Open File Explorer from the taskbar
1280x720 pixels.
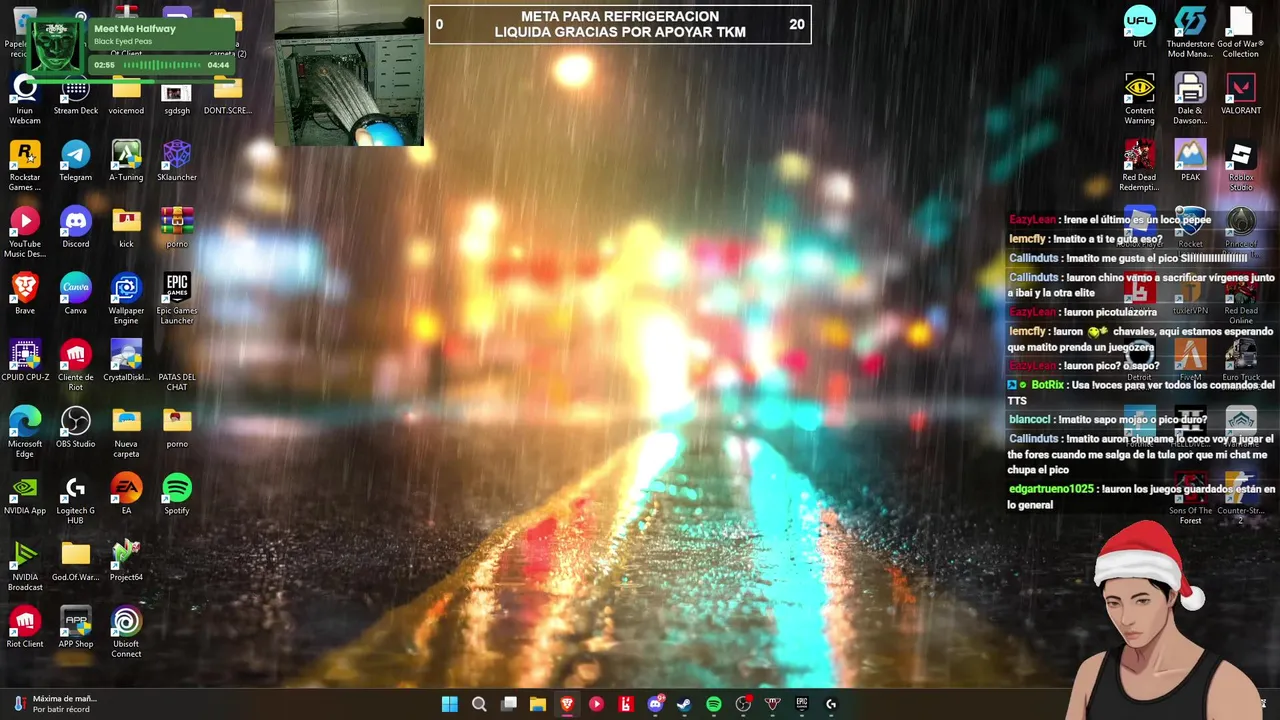[538, 704]
